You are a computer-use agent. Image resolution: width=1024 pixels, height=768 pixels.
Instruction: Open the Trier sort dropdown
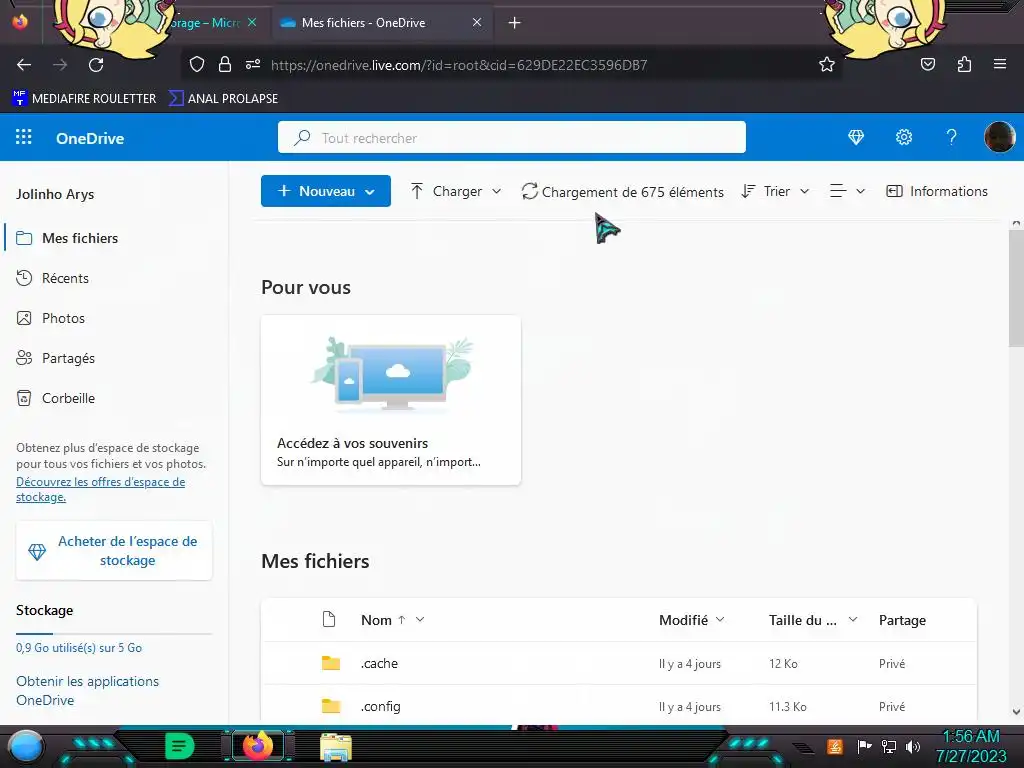(775, 191)
